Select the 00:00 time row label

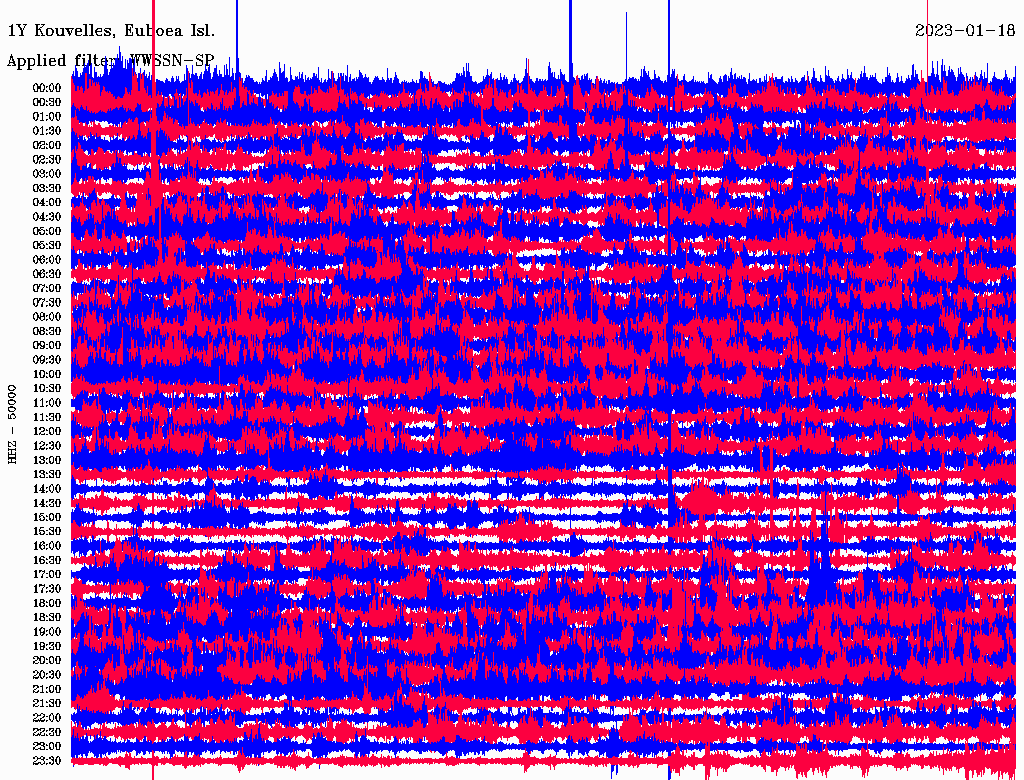(47, 88)
